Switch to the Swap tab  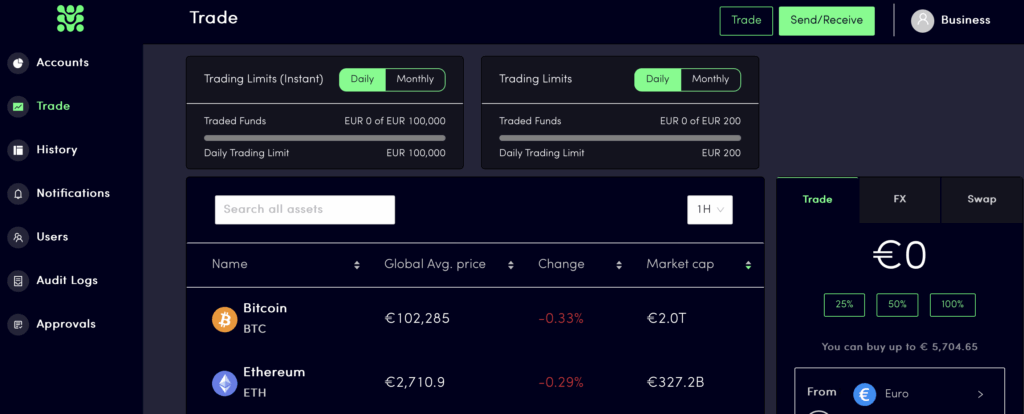click(x=982, y=200)
